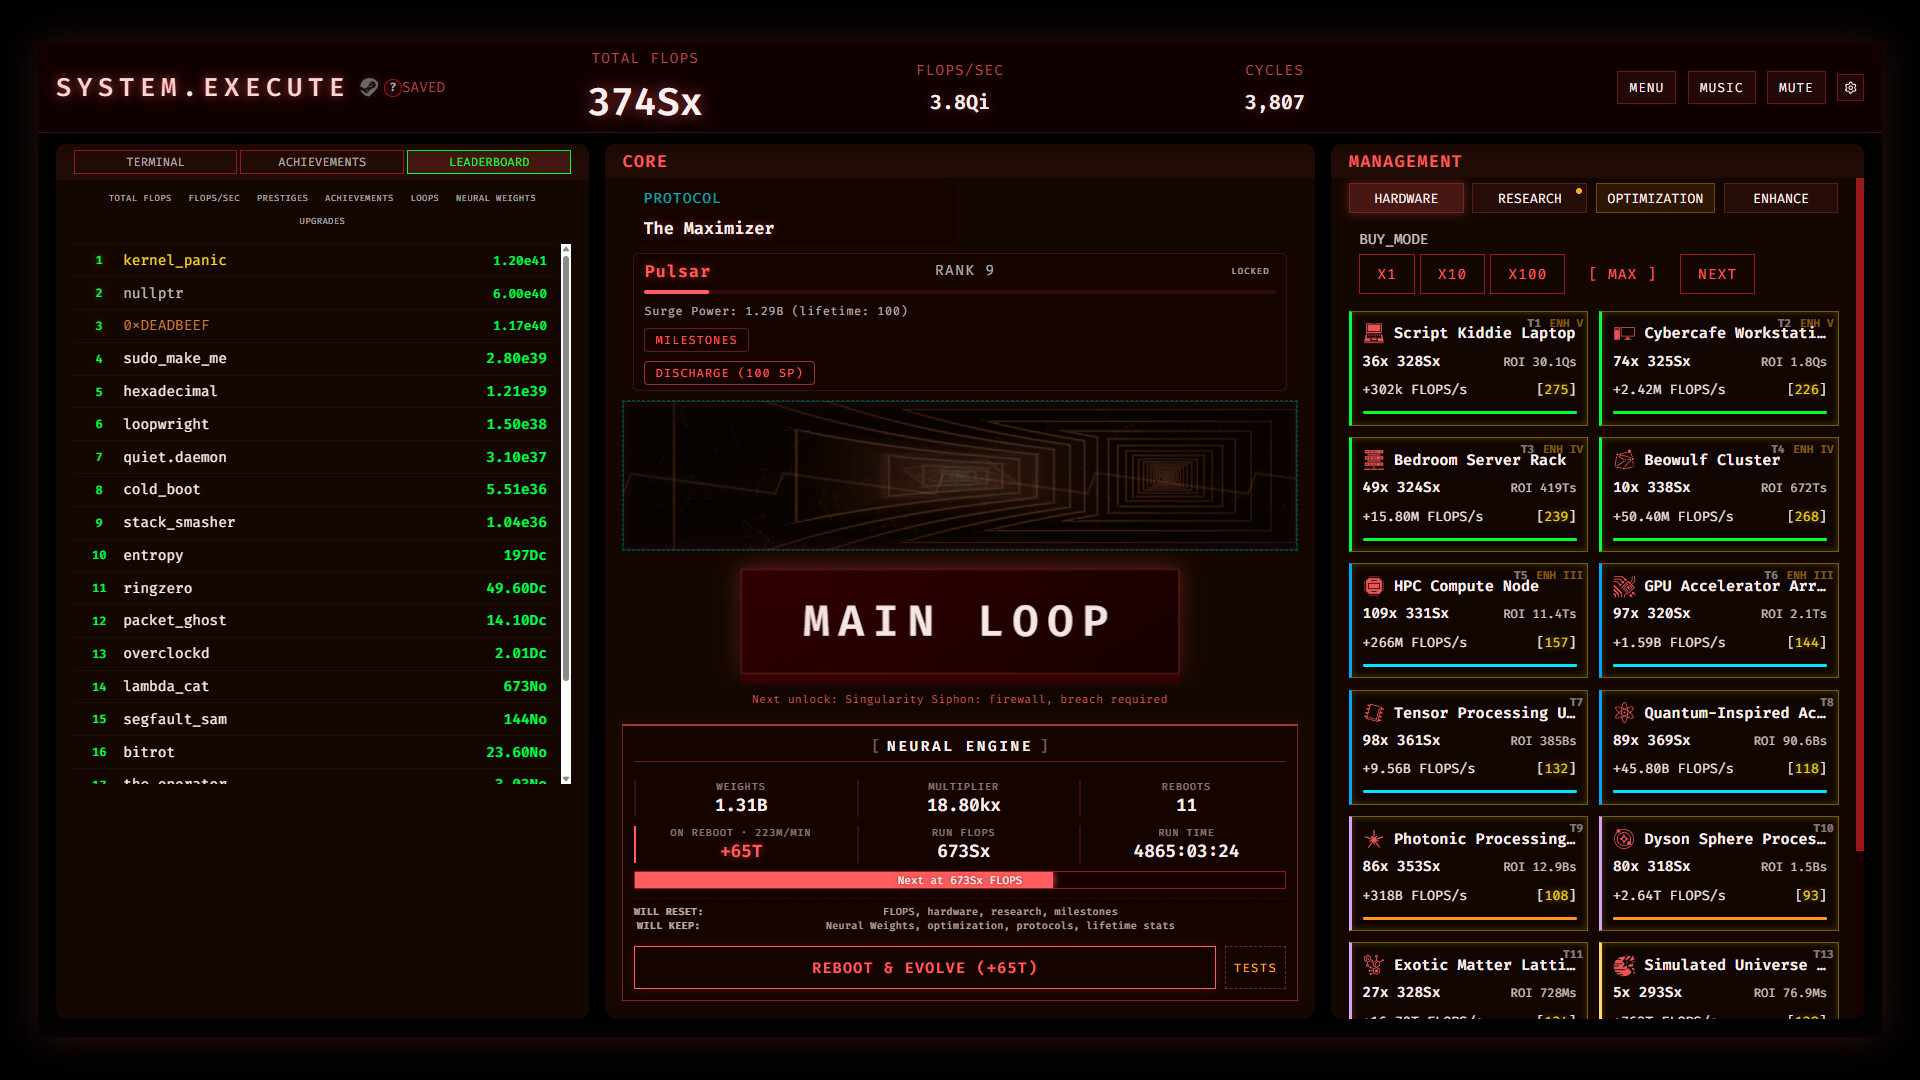Click the Bedroom Server Rack icon
The height and width of the screenshot is (1080, 1920).
[1374, 460]
